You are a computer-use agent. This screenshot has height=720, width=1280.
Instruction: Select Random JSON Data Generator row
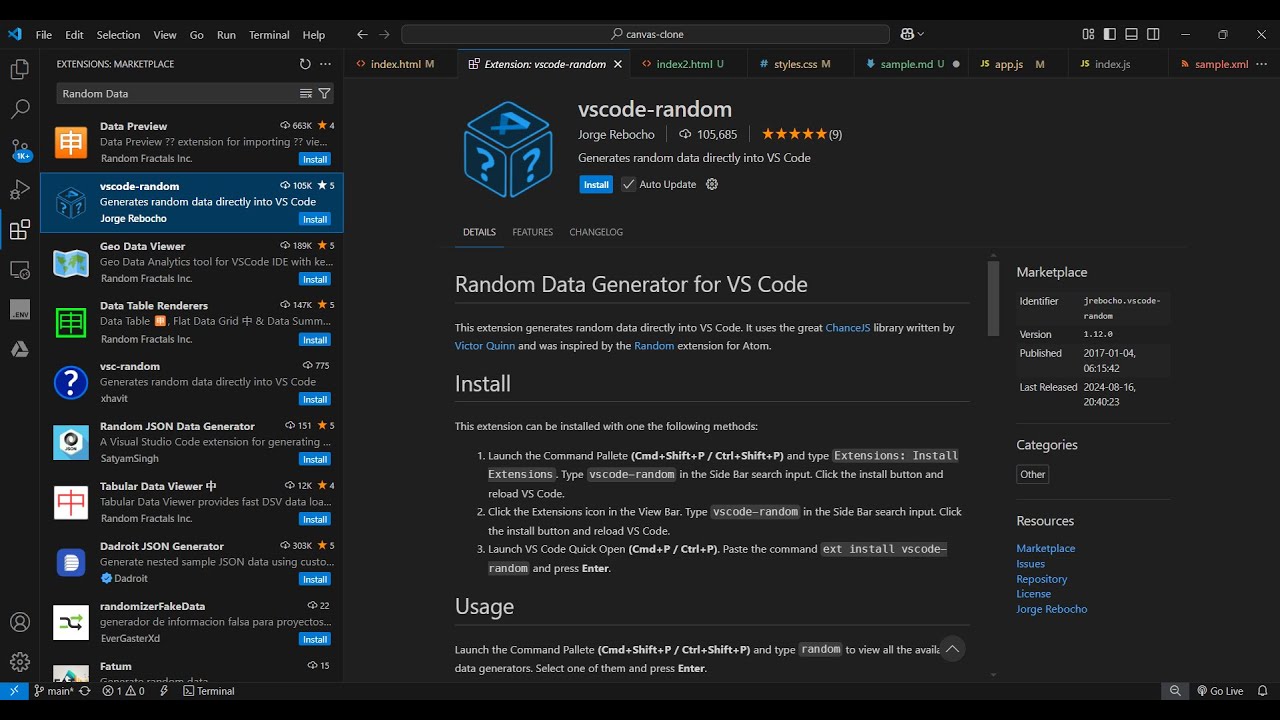pyautogui.click(x=192, y=442)
